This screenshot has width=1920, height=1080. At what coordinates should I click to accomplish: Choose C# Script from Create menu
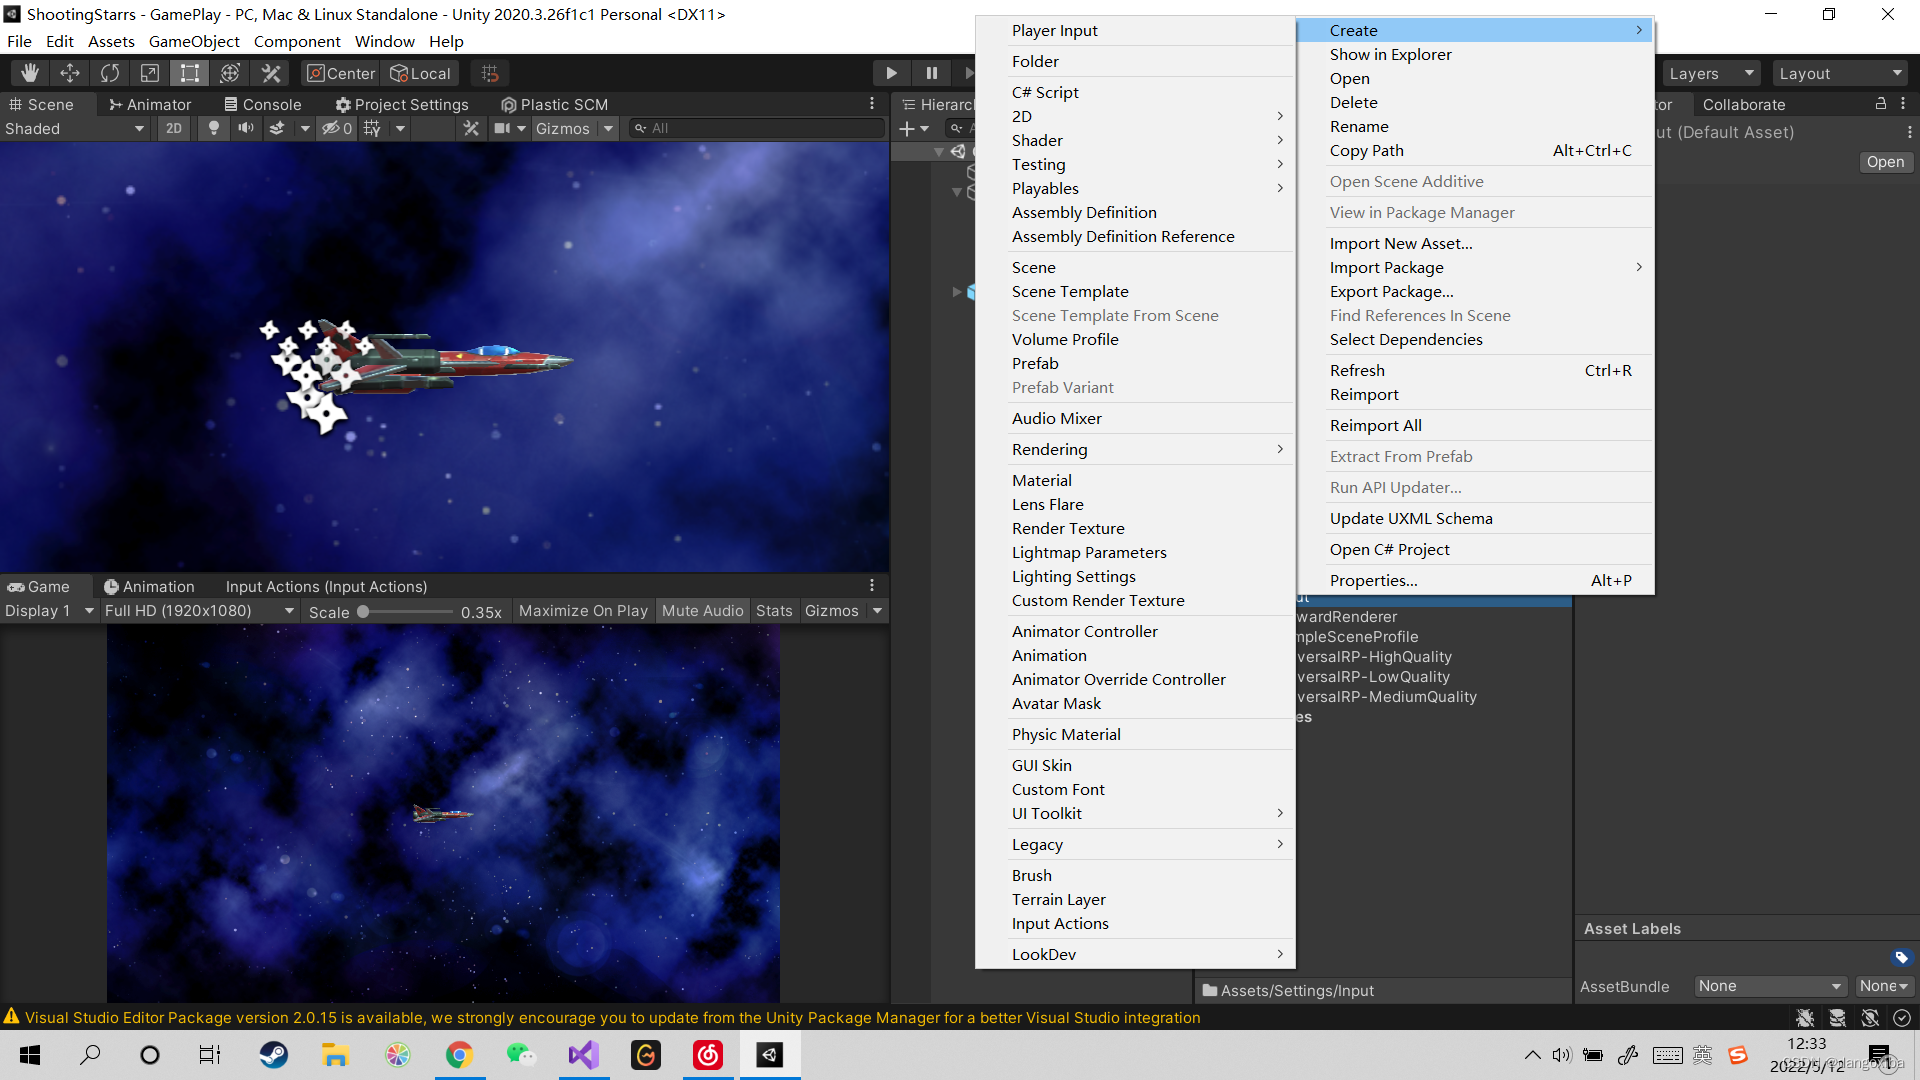1045,92
